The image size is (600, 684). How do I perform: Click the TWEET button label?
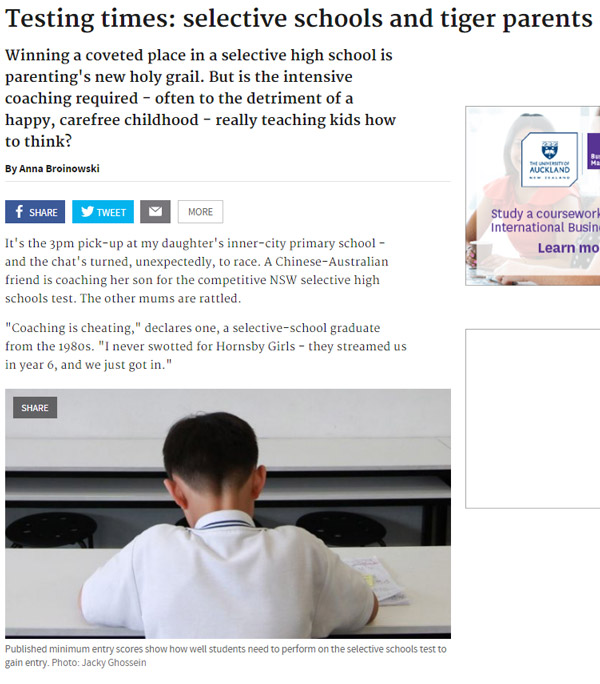[x=111, y=212]
